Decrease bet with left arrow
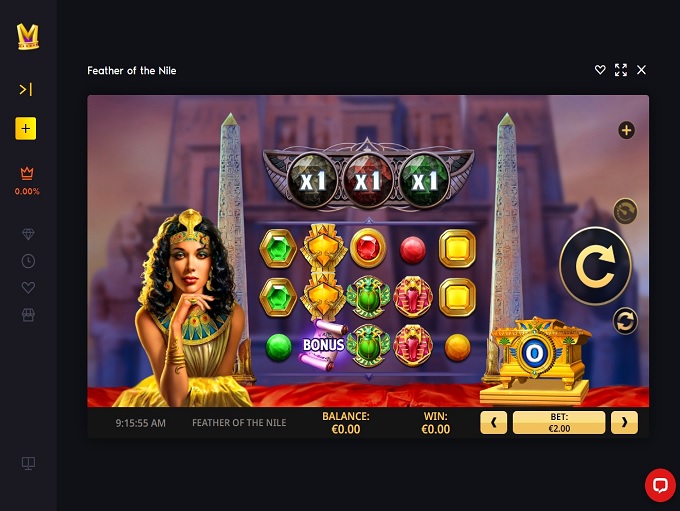 tap(494, 423)
